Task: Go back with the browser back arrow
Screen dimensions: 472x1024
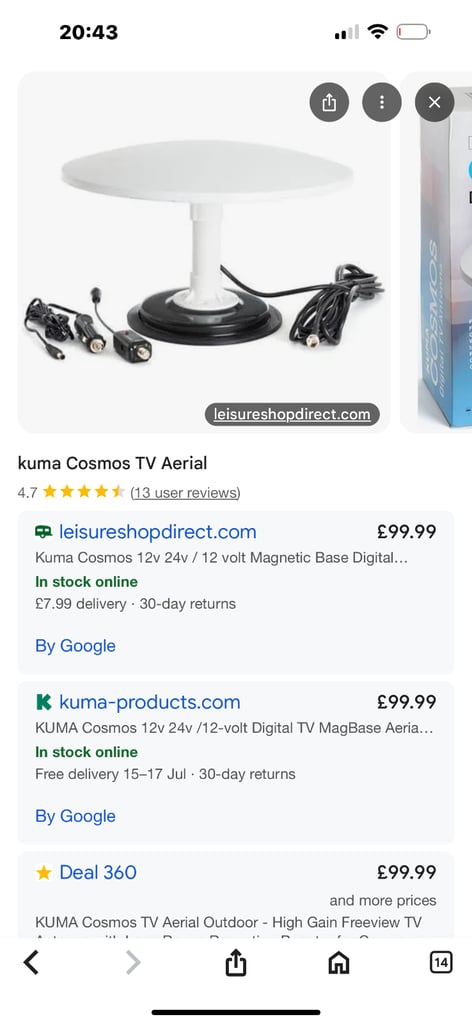Action: point(31,963)
